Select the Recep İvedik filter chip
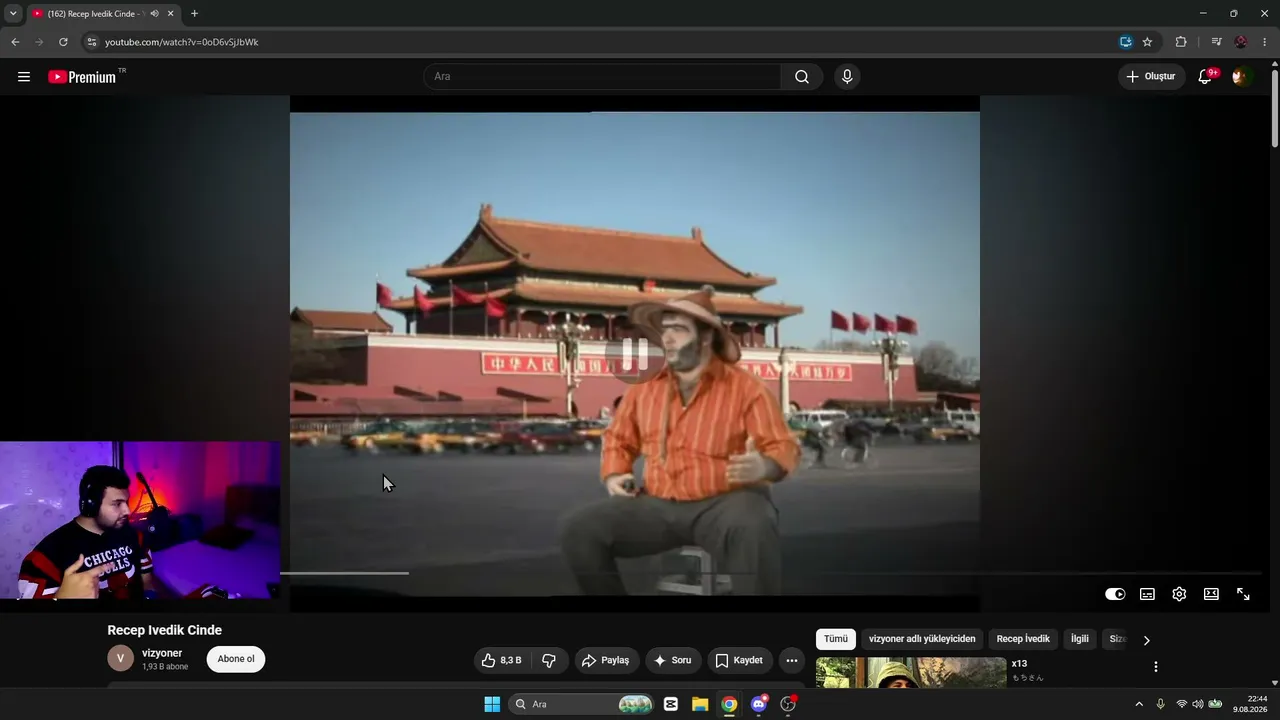This screenshot has width=1280, height=720. pos(1023,639)
